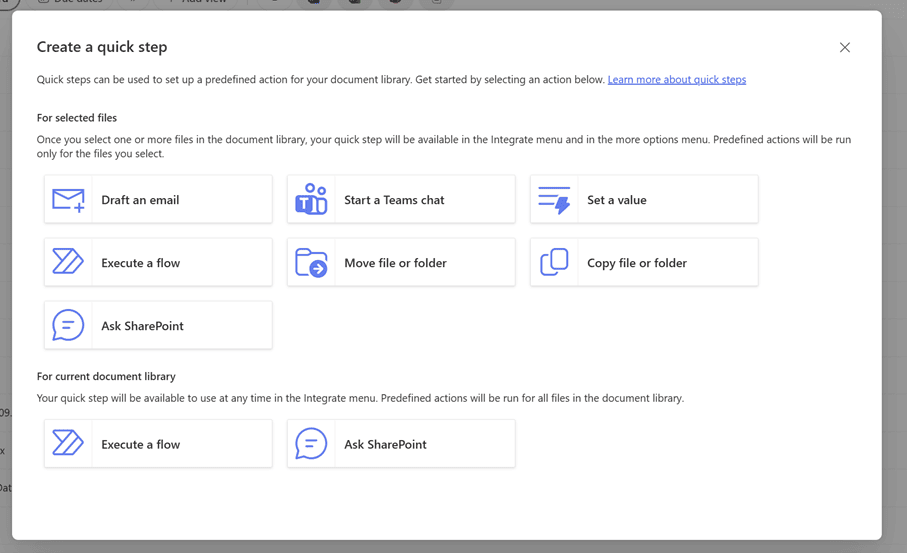Click the Set a value lightning icon

point(554,200)
